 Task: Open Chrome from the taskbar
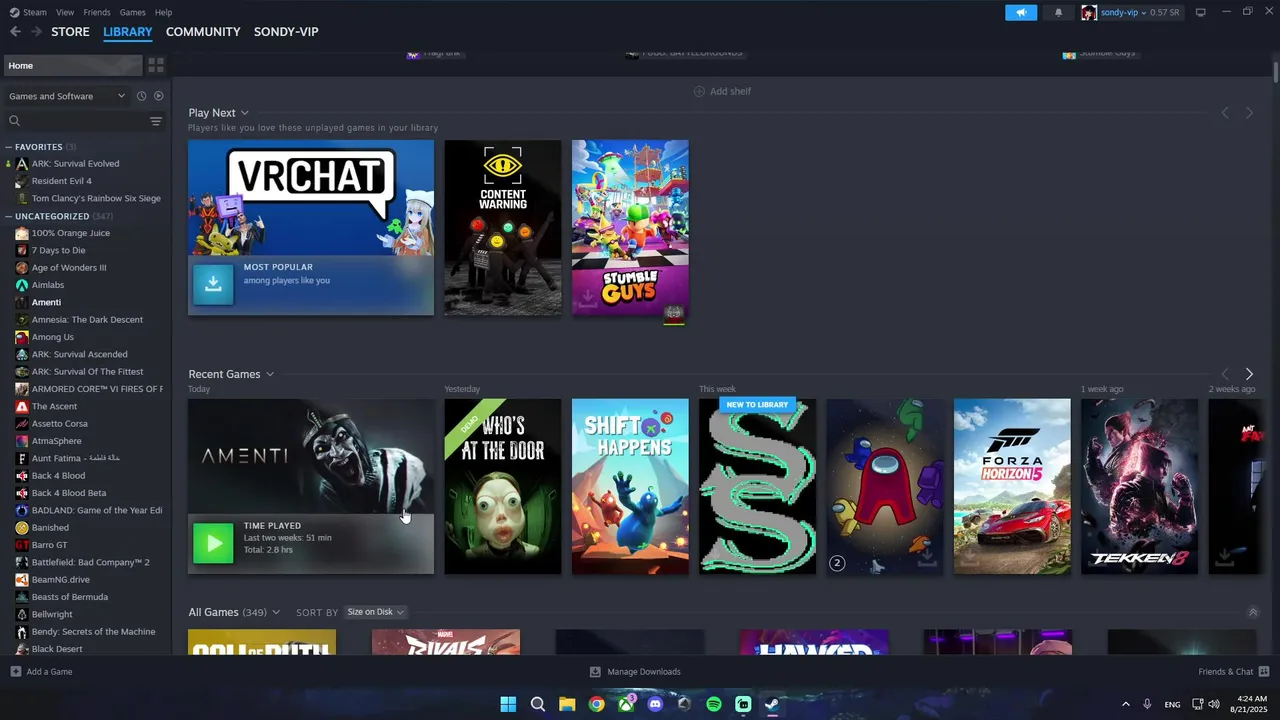(x=596, y=704)
